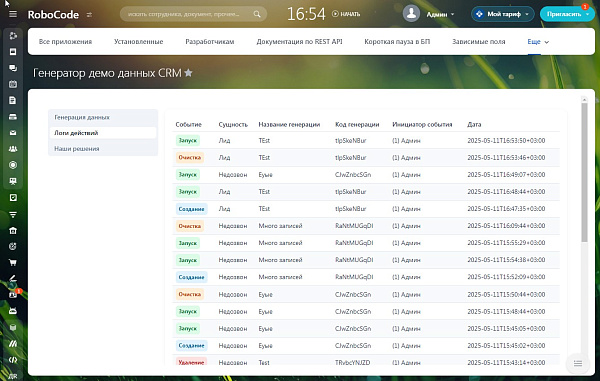Click the vertical scrollbar of the log table

584,172
